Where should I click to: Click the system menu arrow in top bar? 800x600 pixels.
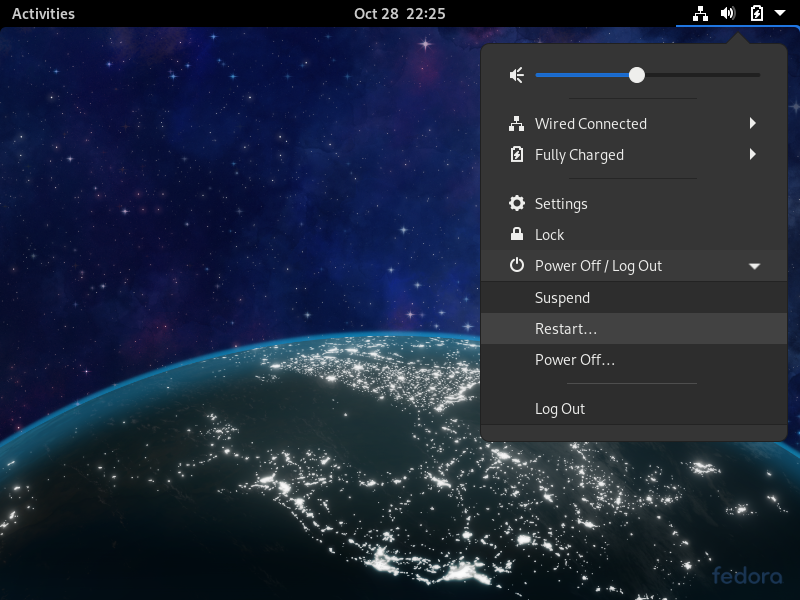[x=780, y=13]
